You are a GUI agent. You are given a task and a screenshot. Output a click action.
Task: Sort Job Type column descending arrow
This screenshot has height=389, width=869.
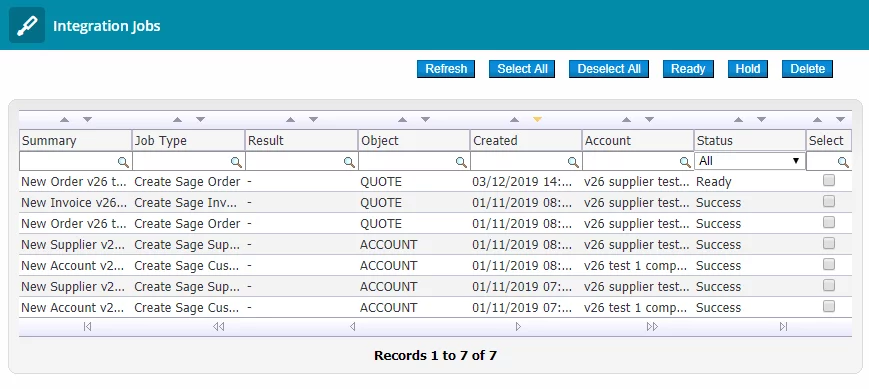[201, 119]
